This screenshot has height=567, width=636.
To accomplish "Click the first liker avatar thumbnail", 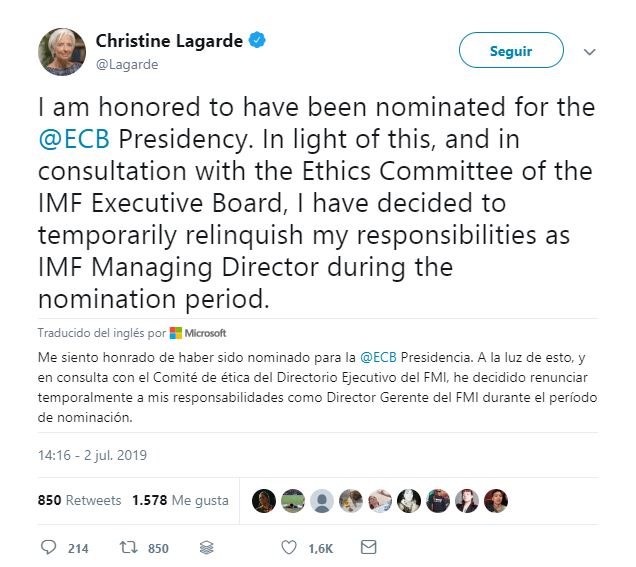I will click(264, 501).
